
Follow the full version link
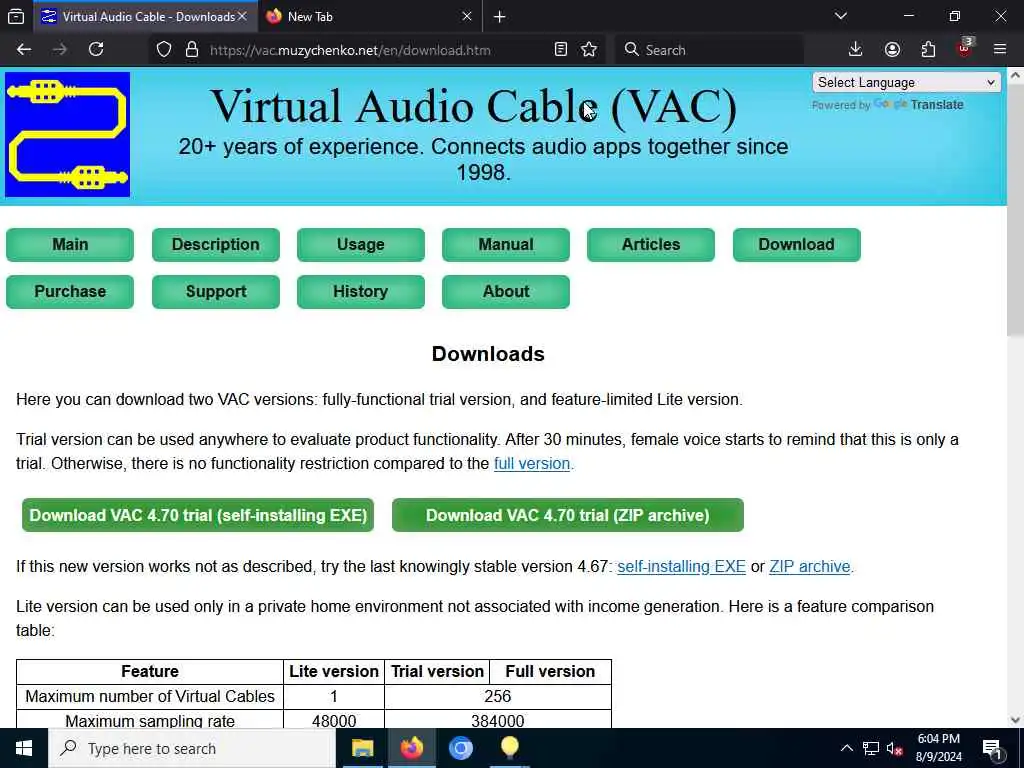(x=532, y=464)
